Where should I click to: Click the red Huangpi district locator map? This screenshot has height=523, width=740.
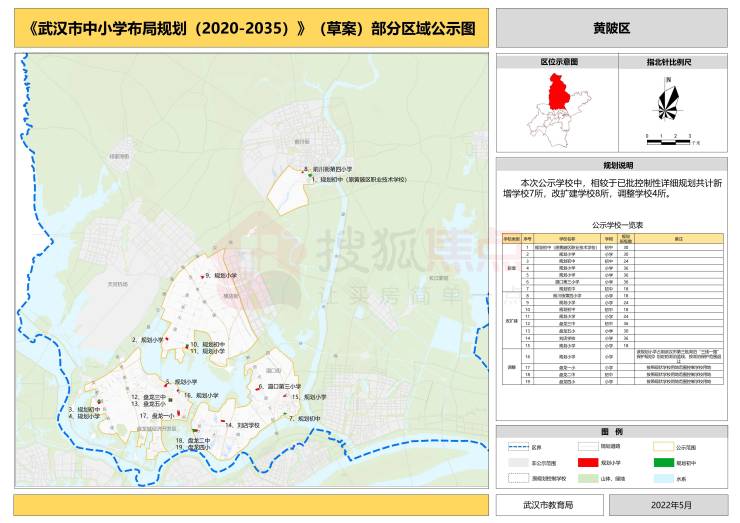point(549,96)
